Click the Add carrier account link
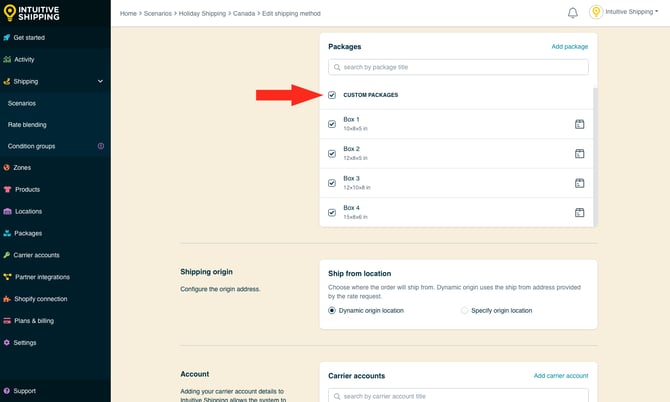The width and height of the screenshot is (670, 402). click(560, 376)
